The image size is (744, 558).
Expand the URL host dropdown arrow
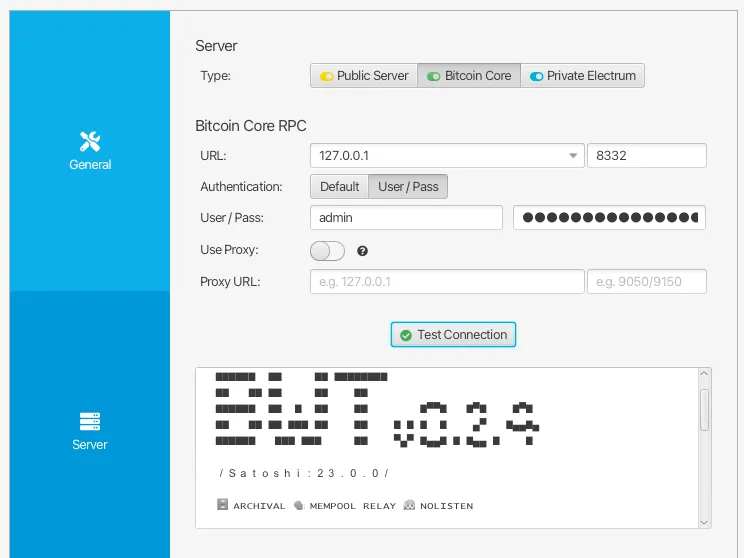[573, 156]
